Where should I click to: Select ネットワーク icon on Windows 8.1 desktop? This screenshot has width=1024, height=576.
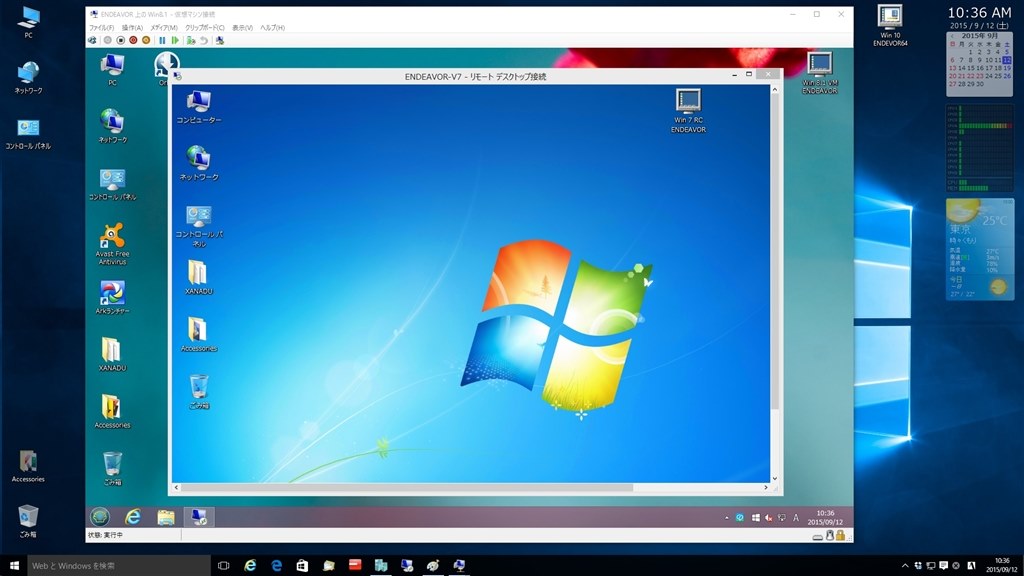[x=112, y=126]
